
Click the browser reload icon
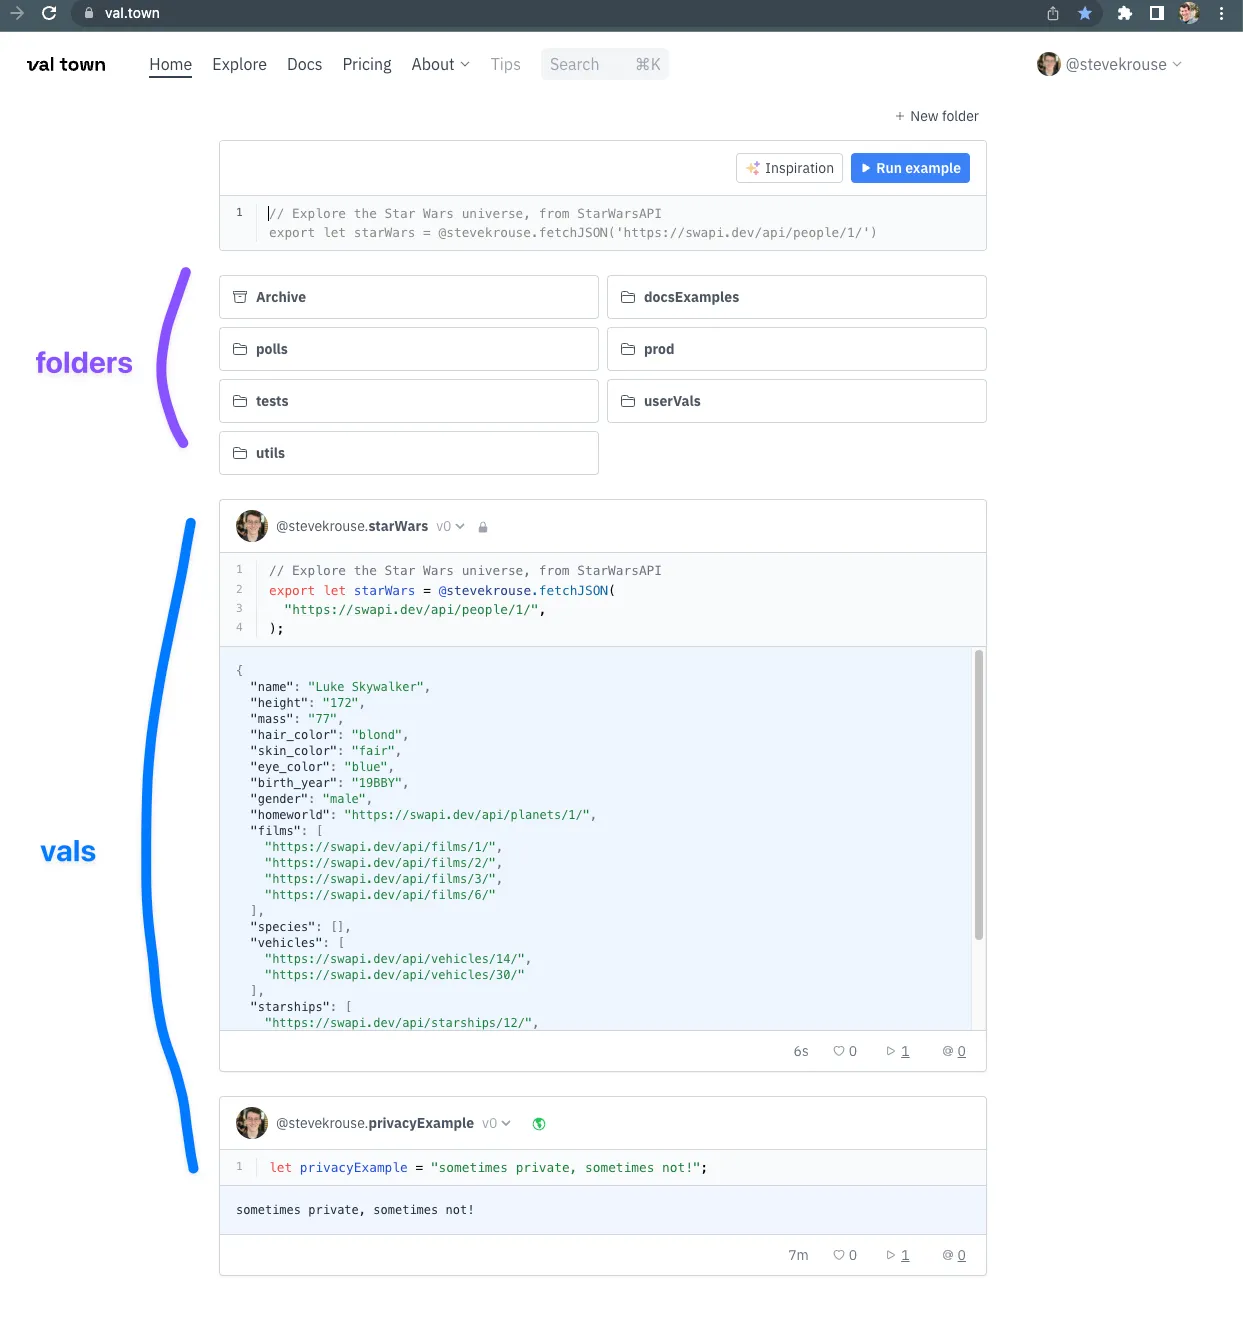[49, 13]
